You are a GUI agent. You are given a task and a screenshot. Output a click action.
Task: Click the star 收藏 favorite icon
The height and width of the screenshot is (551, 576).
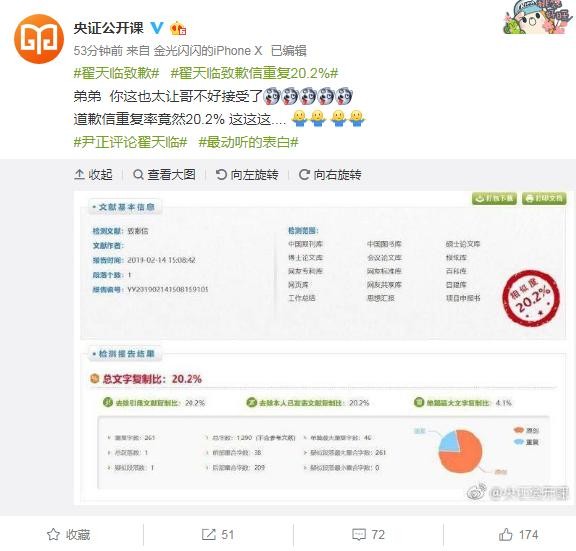pos(53,534)
